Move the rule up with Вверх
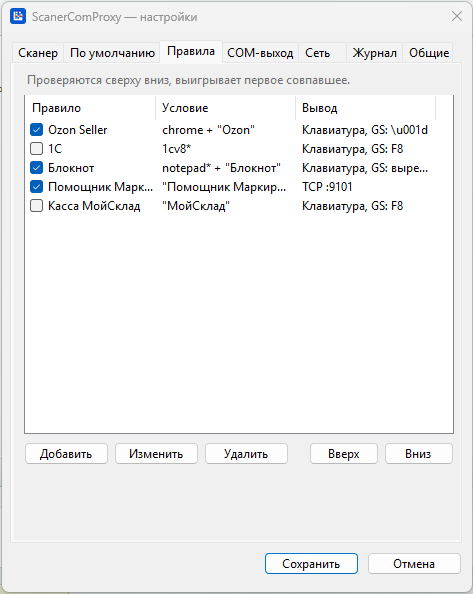The width and height of the screenshot is (473, 594). pyautogui.click(x=343, y=453)
